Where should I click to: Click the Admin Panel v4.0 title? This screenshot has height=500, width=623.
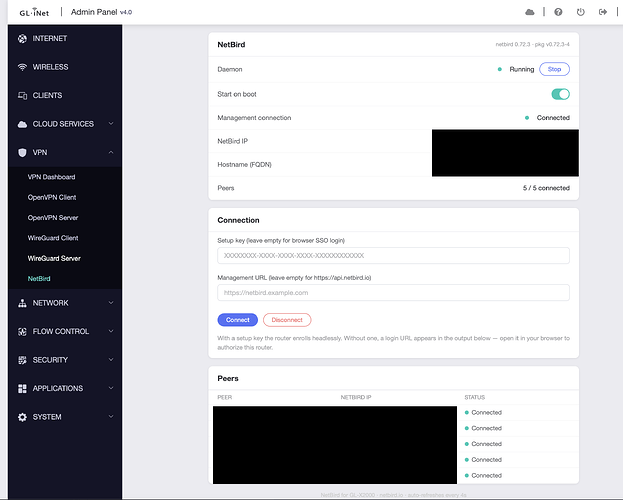[101, 12]
